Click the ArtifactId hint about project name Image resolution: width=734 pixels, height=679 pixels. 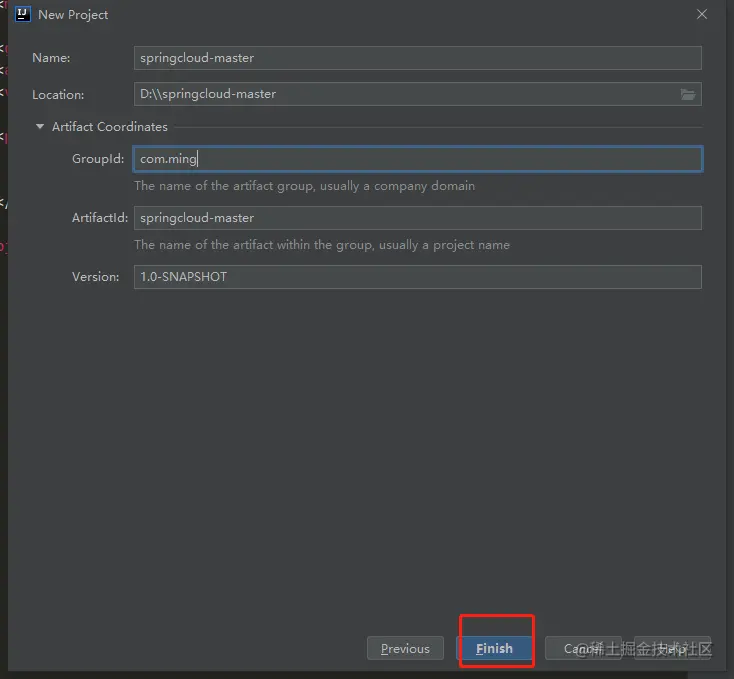tap(322, 245)
